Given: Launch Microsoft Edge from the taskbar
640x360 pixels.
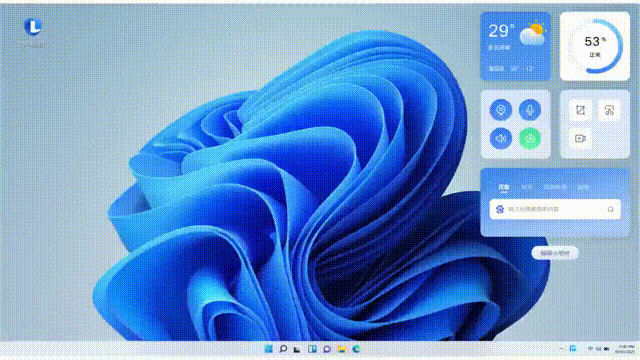Looking at the screenshot, I should [x=356, y=349].
